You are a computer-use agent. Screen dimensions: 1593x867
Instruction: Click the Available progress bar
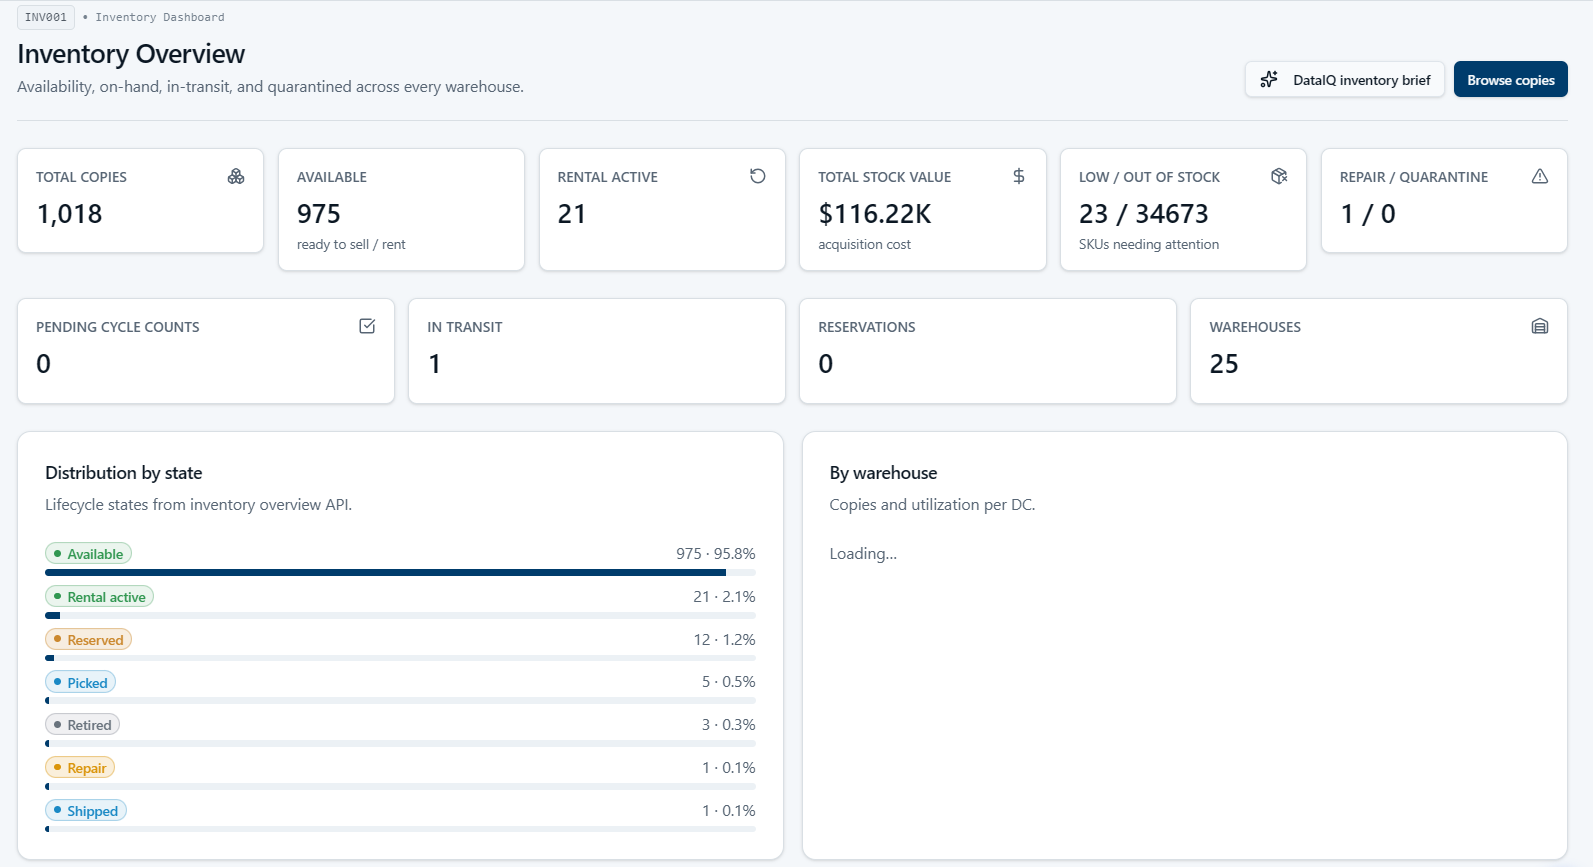coord(400,573)
